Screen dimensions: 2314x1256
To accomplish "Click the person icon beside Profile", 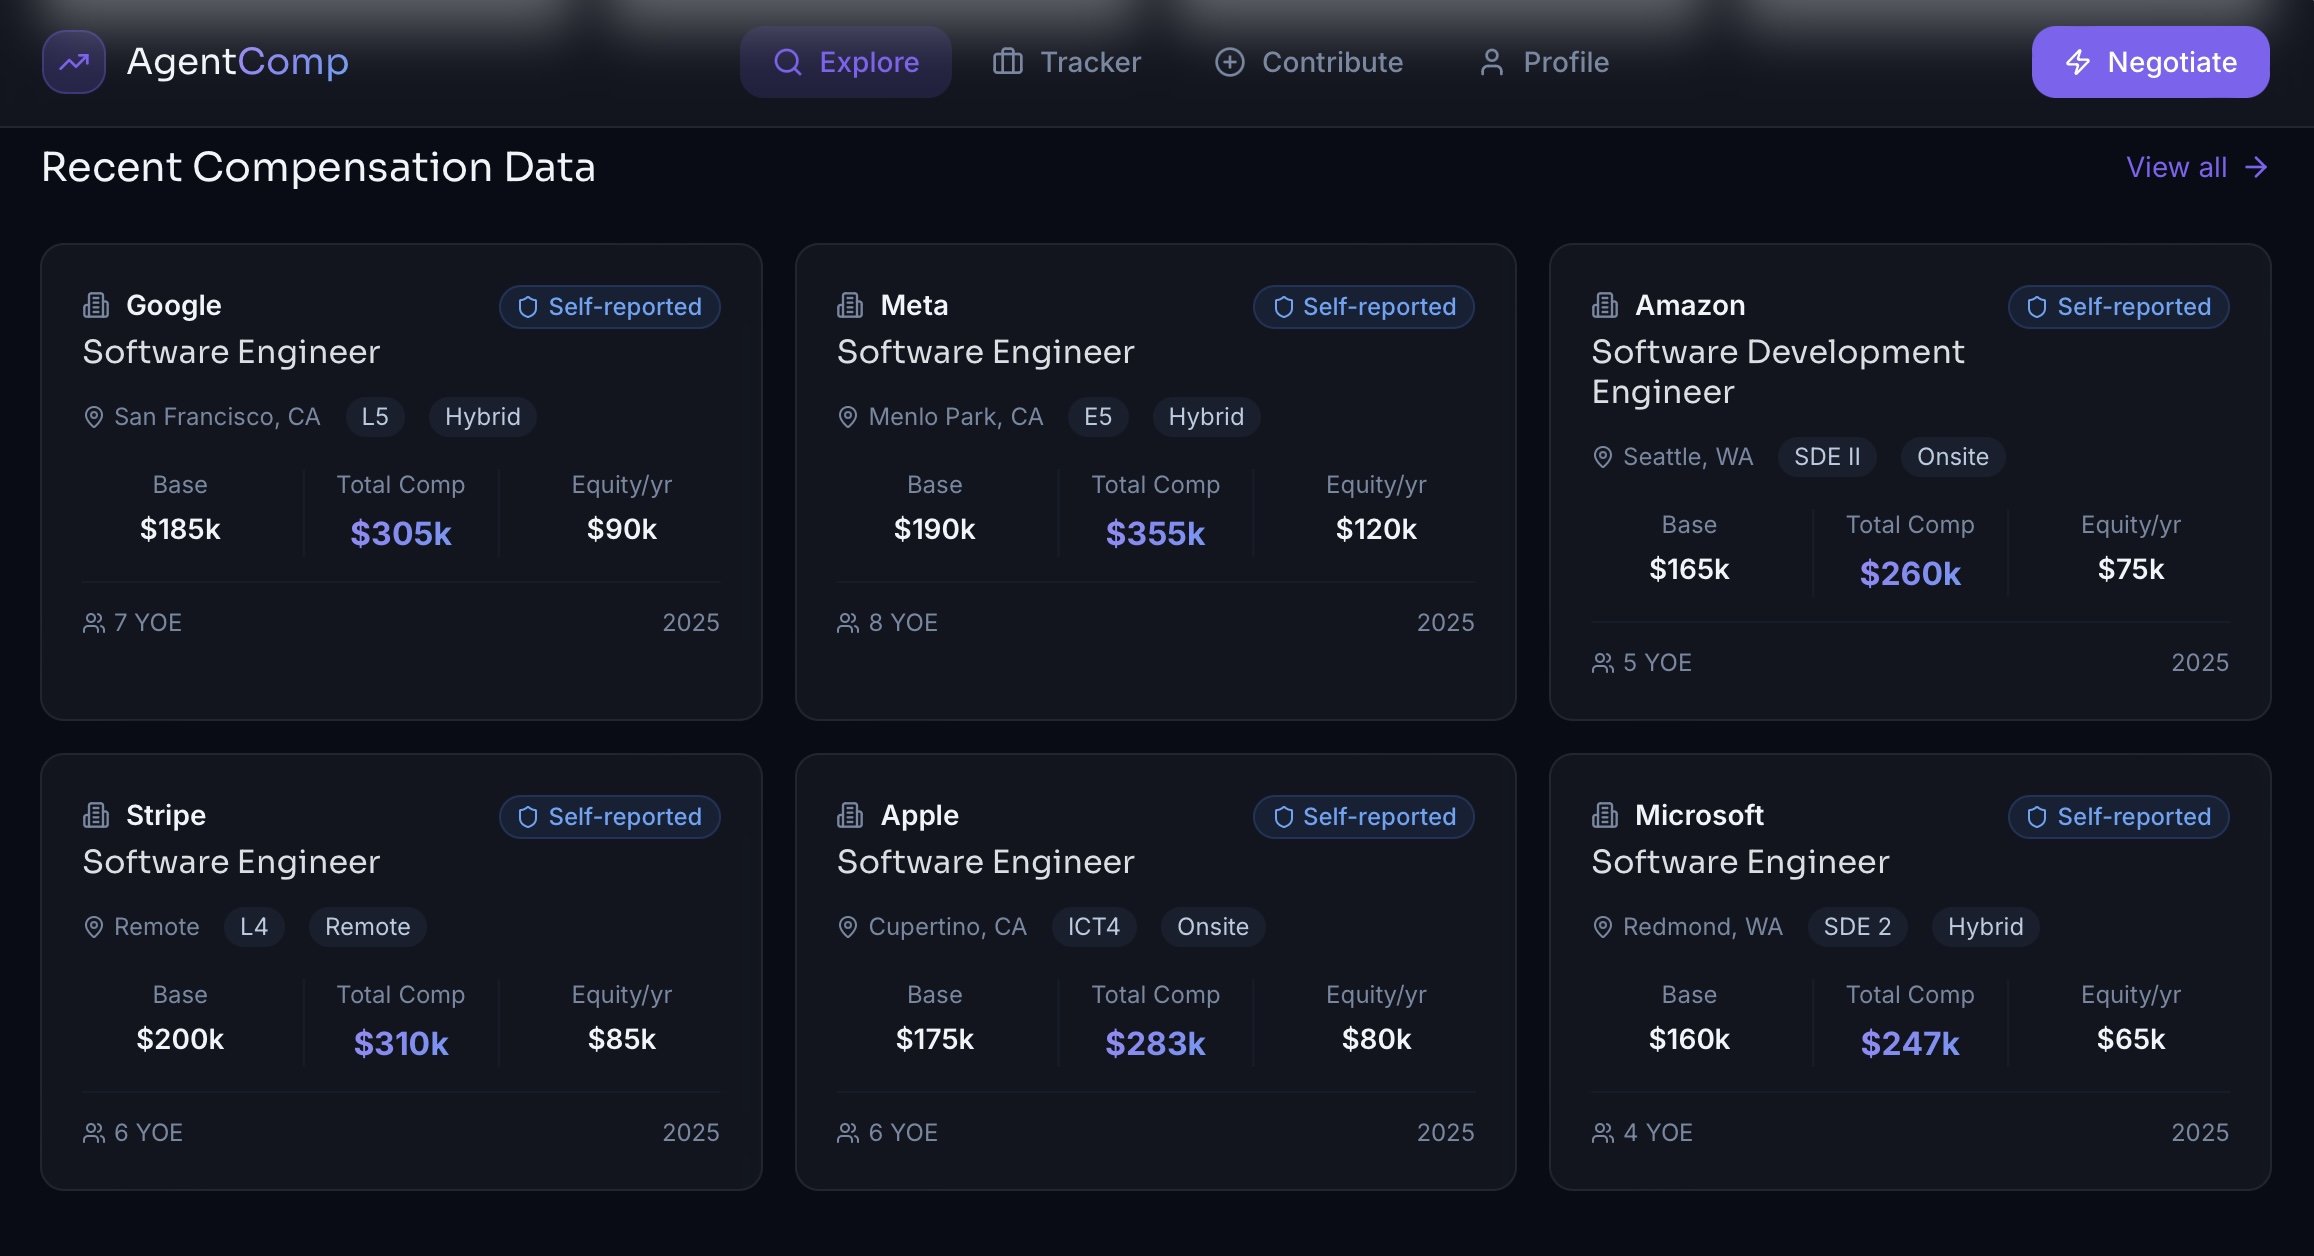I will pos(1491,62).
